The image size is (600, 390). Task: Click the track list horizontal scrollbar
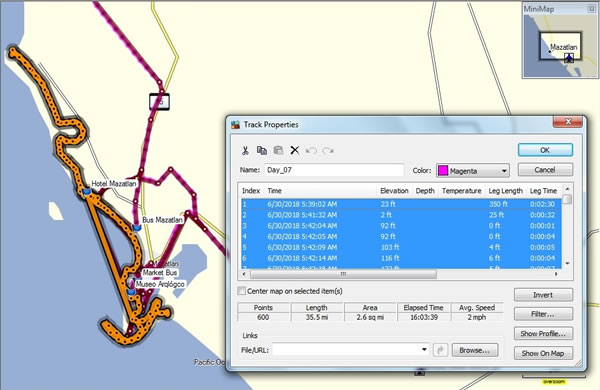[399, 274]
